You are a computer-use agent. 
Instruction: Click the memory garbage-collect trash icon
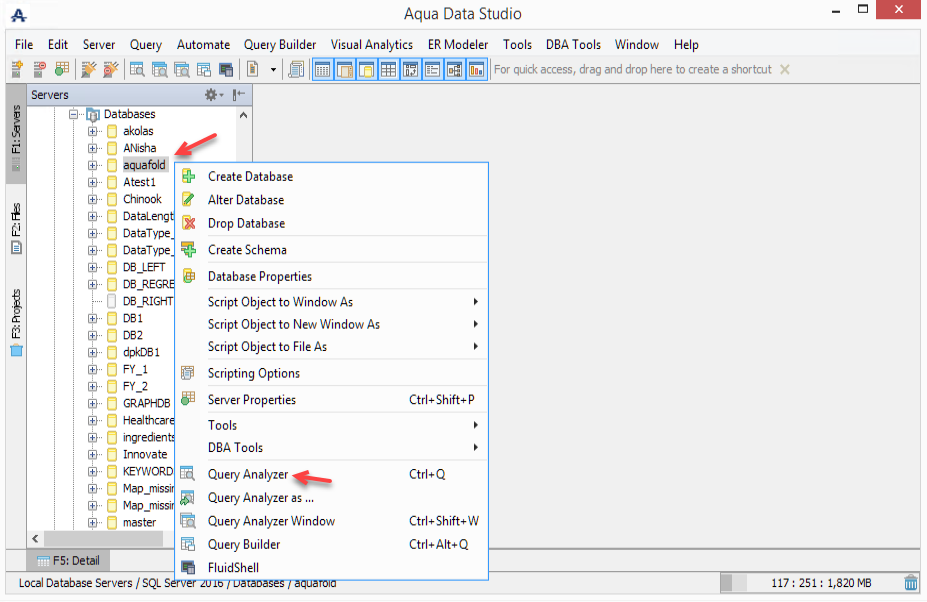(x=910, y=582)
